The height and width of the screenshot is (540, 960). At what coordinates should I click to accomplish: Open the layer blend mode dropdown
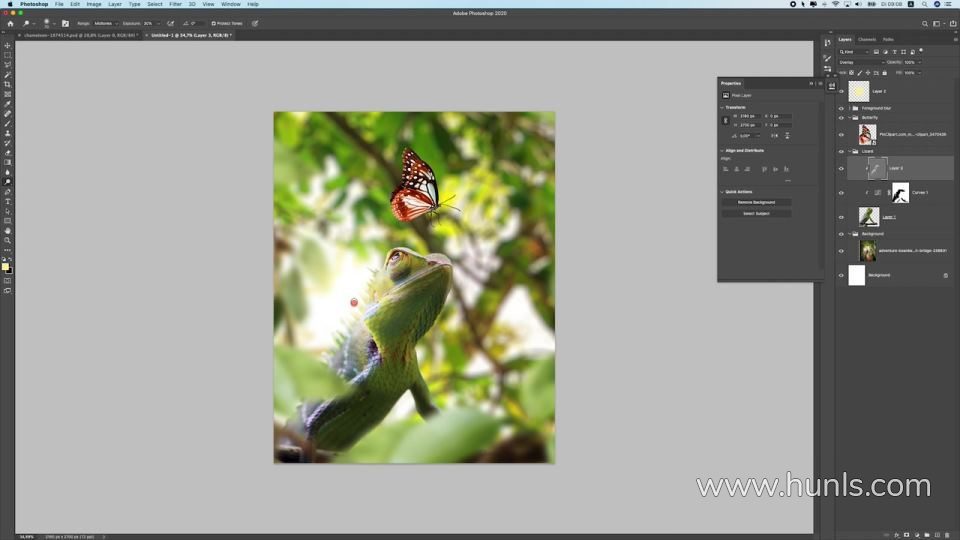[862, 62]
